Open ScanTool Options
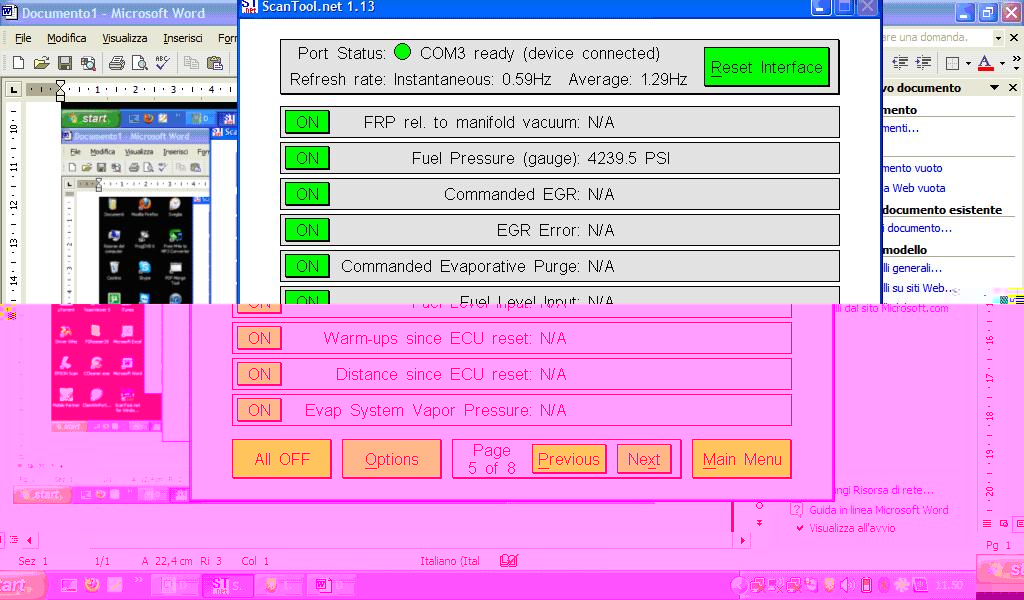 (x=392, y=459)
